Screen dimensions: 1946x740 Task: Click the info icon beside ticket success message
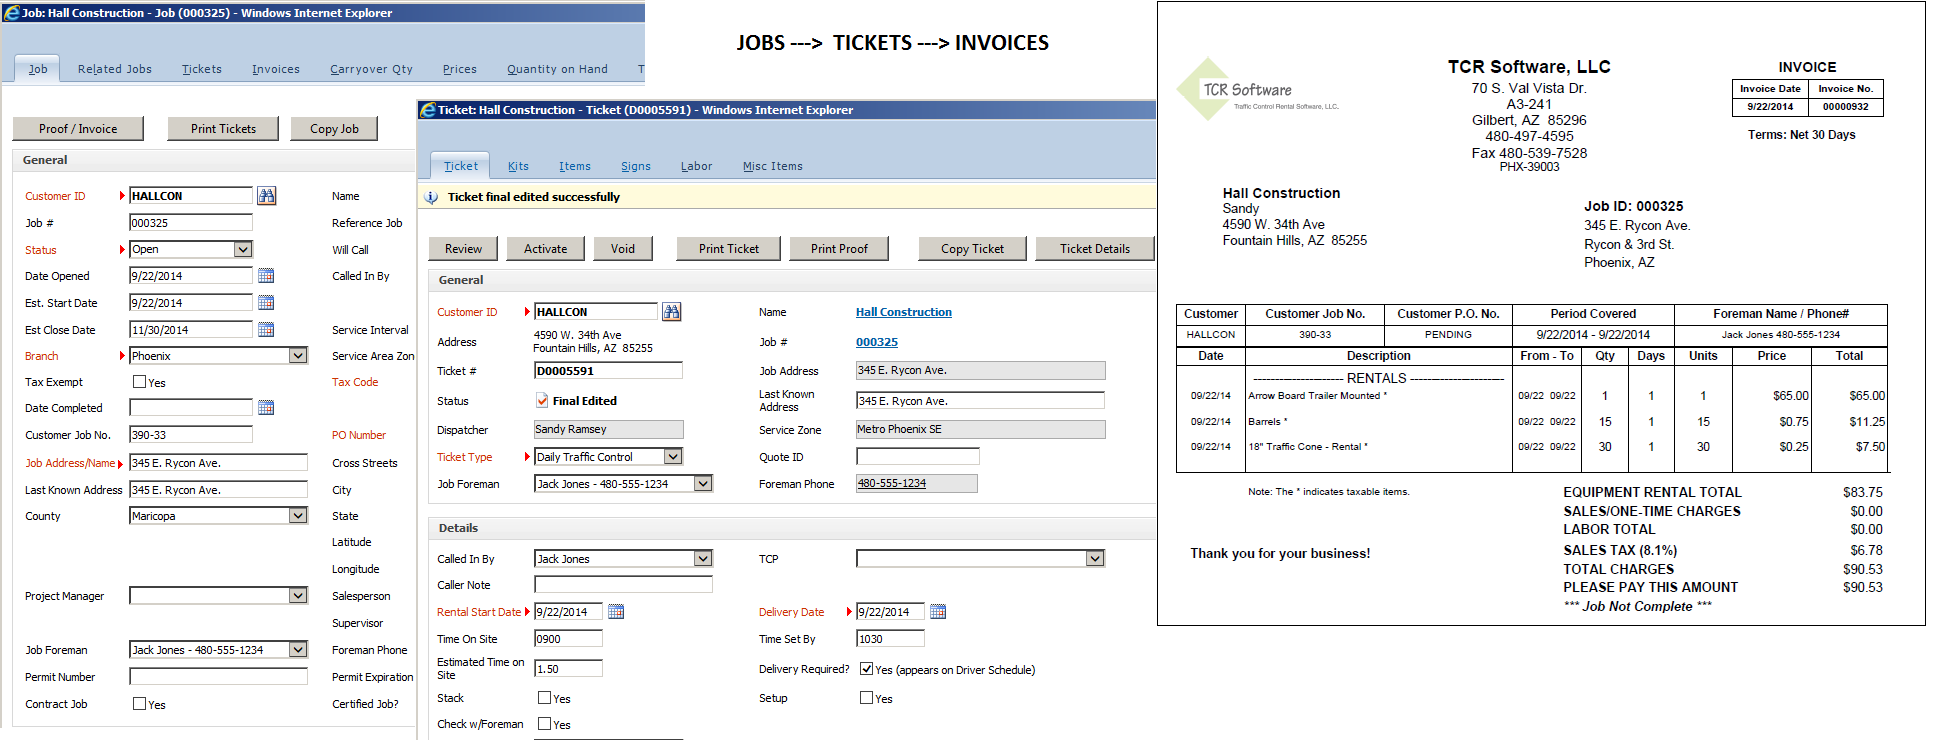[431, 197]
